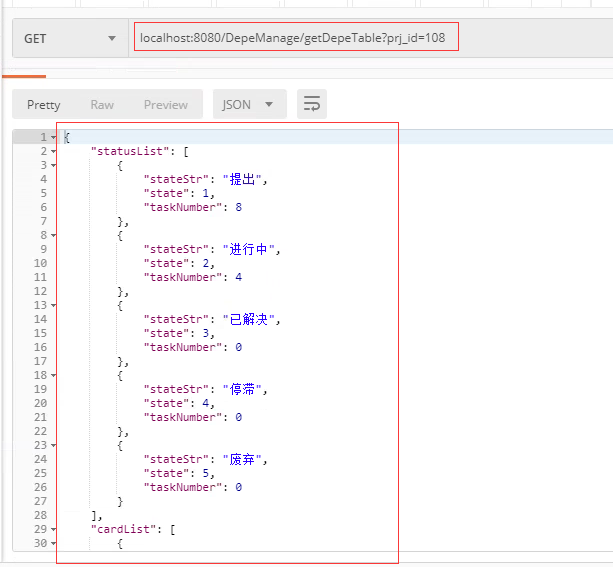Click the state value 1 on line 5
This screenshot has width=613, height=567.
[x=206, y=193]
